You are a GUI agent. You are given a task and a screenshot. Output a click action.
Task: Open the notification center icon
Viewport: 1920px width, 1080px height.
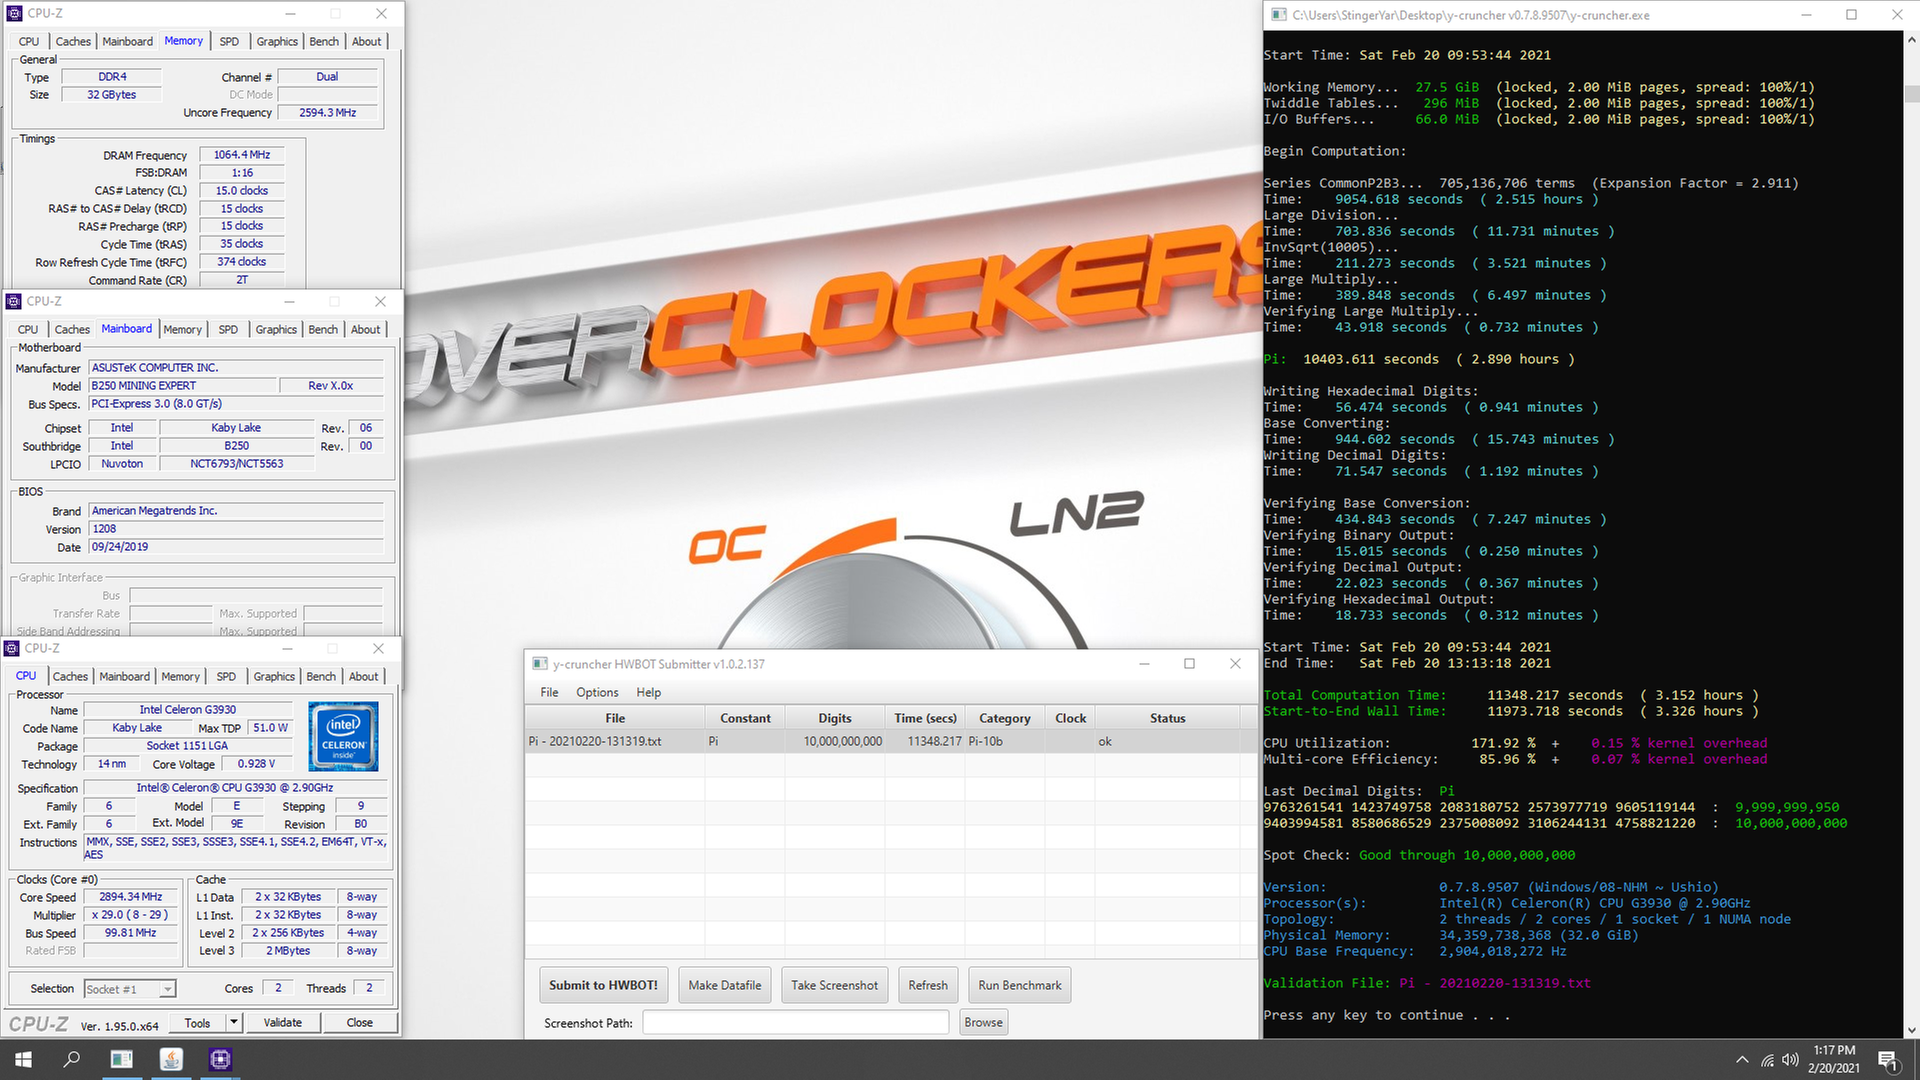pos(1888,1060)
